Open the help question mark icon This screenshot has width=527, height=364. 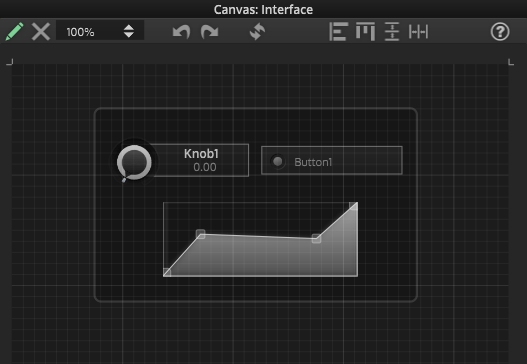click(500, 32)
